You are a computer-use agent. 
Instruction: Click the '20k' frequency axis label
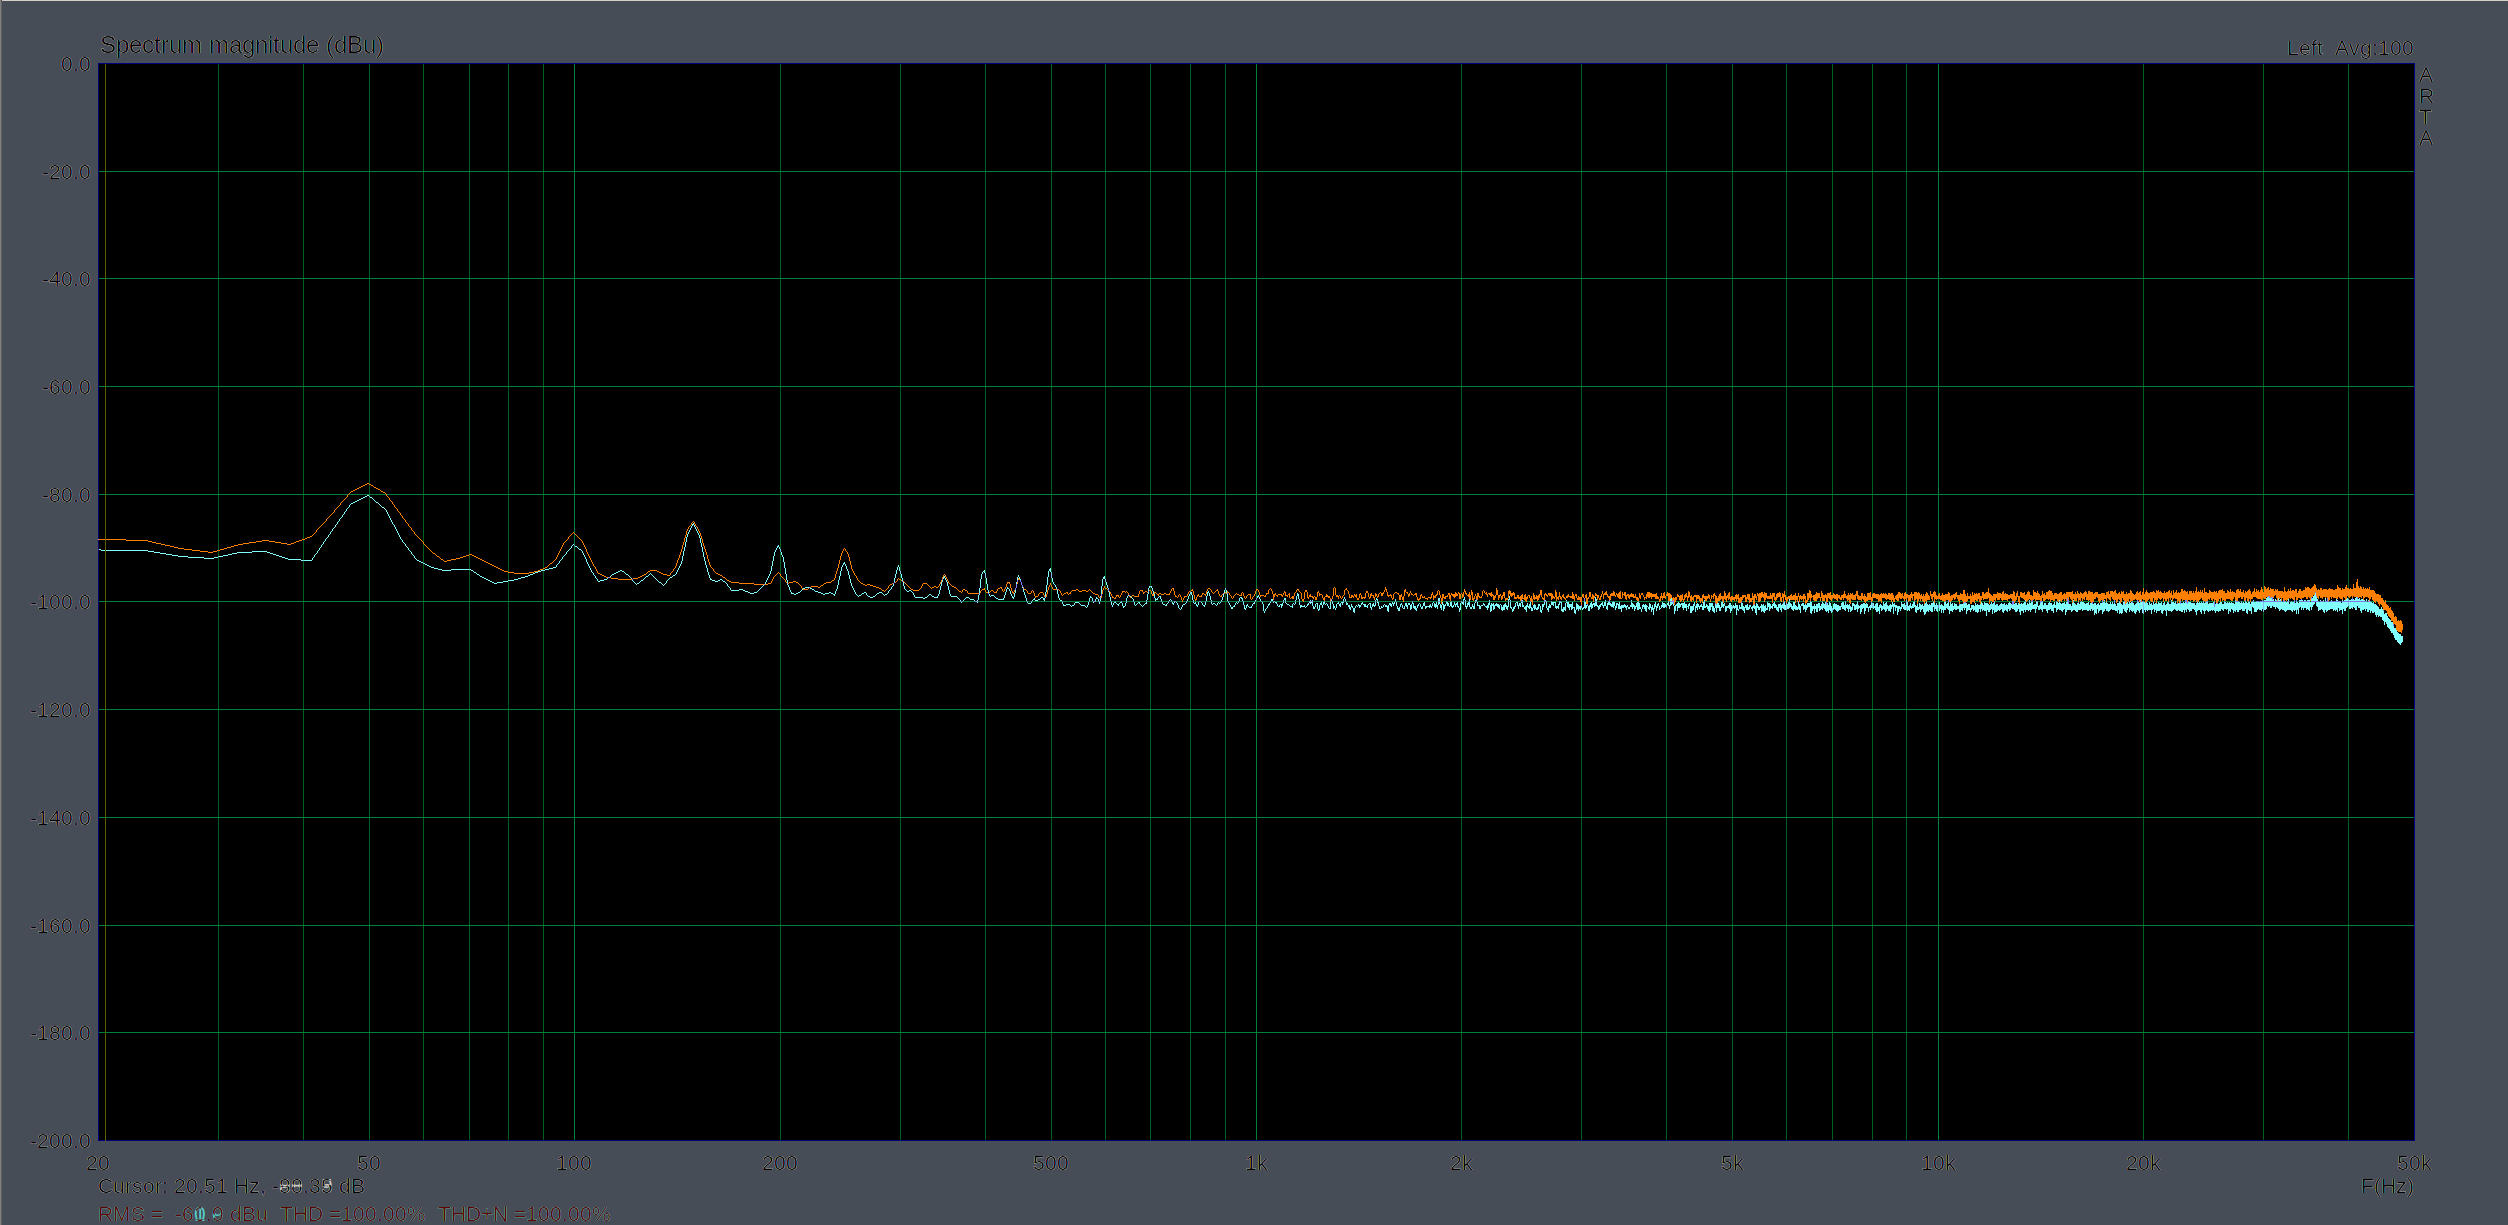(x=2143, y=1163)
